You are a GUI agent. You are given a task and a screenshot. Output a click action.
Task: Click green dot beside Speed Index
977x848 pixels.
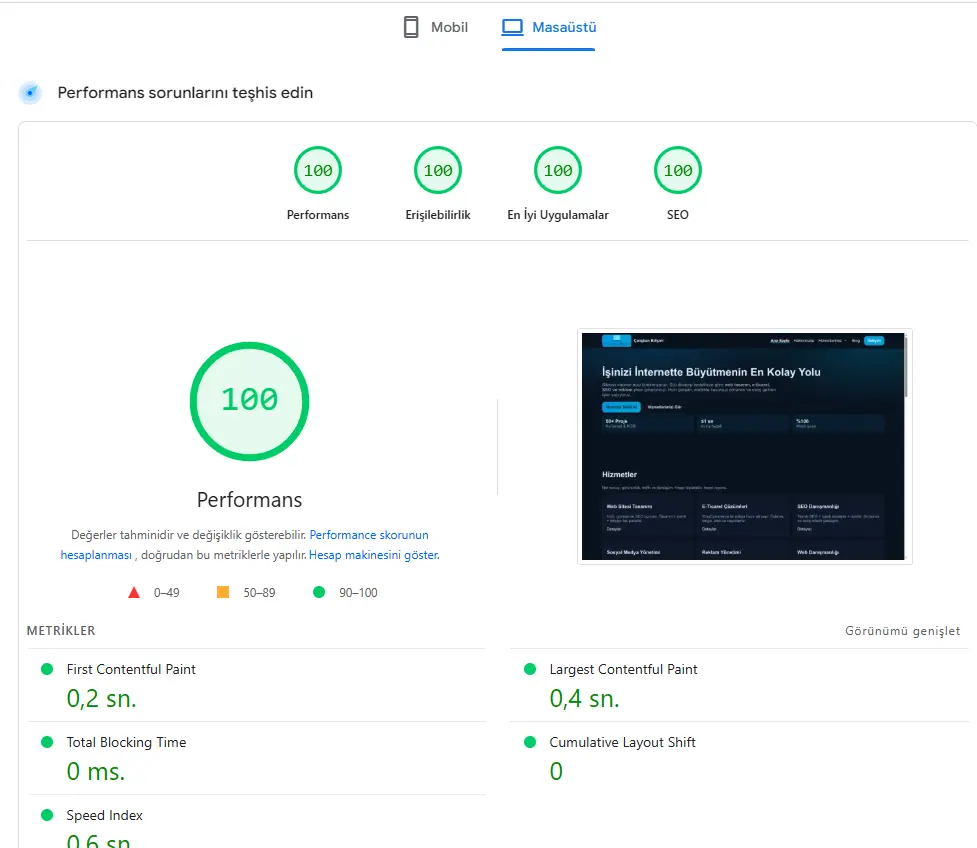[x=47, y=815]
